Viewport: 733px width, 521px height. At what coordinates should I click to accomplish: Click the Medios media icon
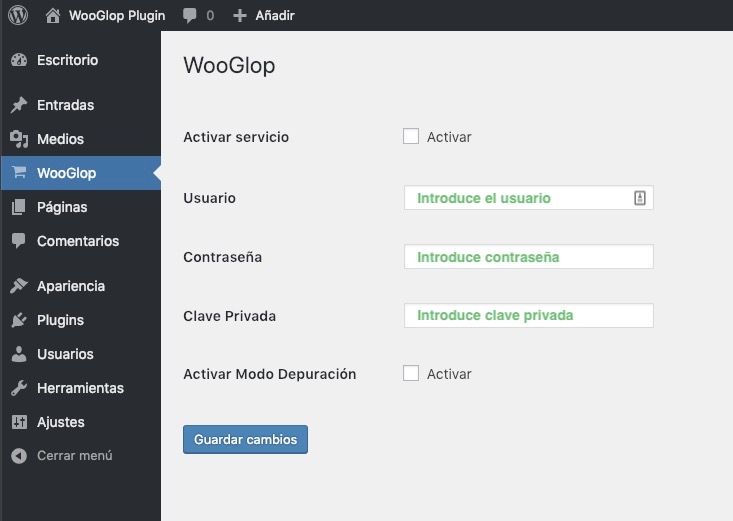[x=18, y=139]
